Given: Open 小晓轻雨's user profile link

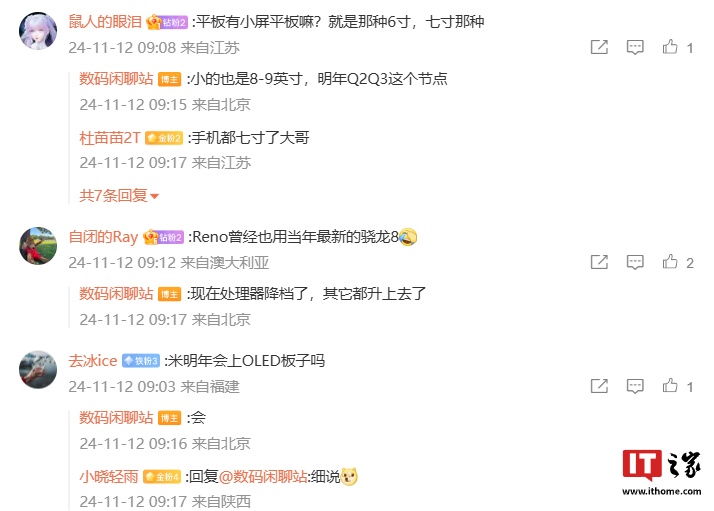Looking at the screenshot, I should click(x=109, y=477).
